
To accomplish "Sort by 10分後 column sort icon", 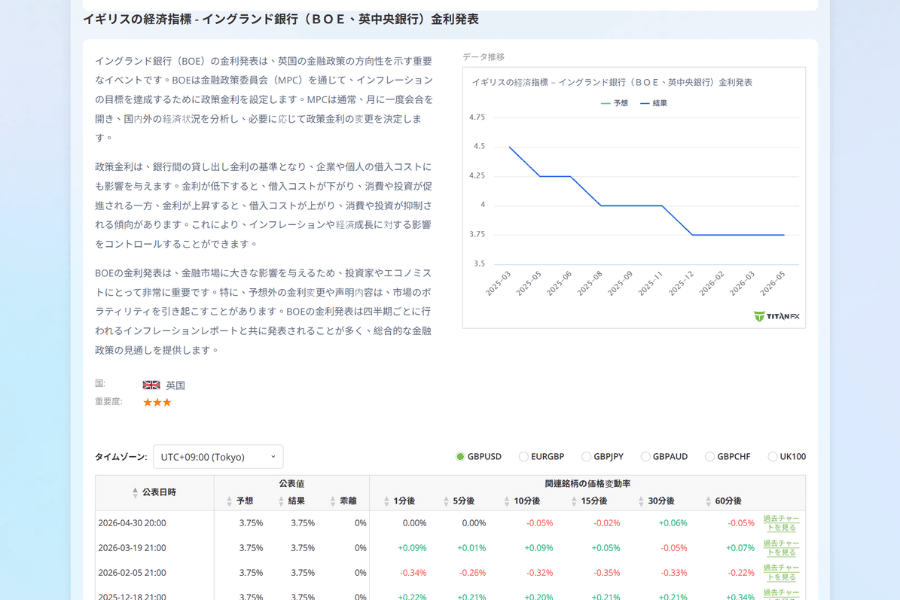I will tap(506, 501).
